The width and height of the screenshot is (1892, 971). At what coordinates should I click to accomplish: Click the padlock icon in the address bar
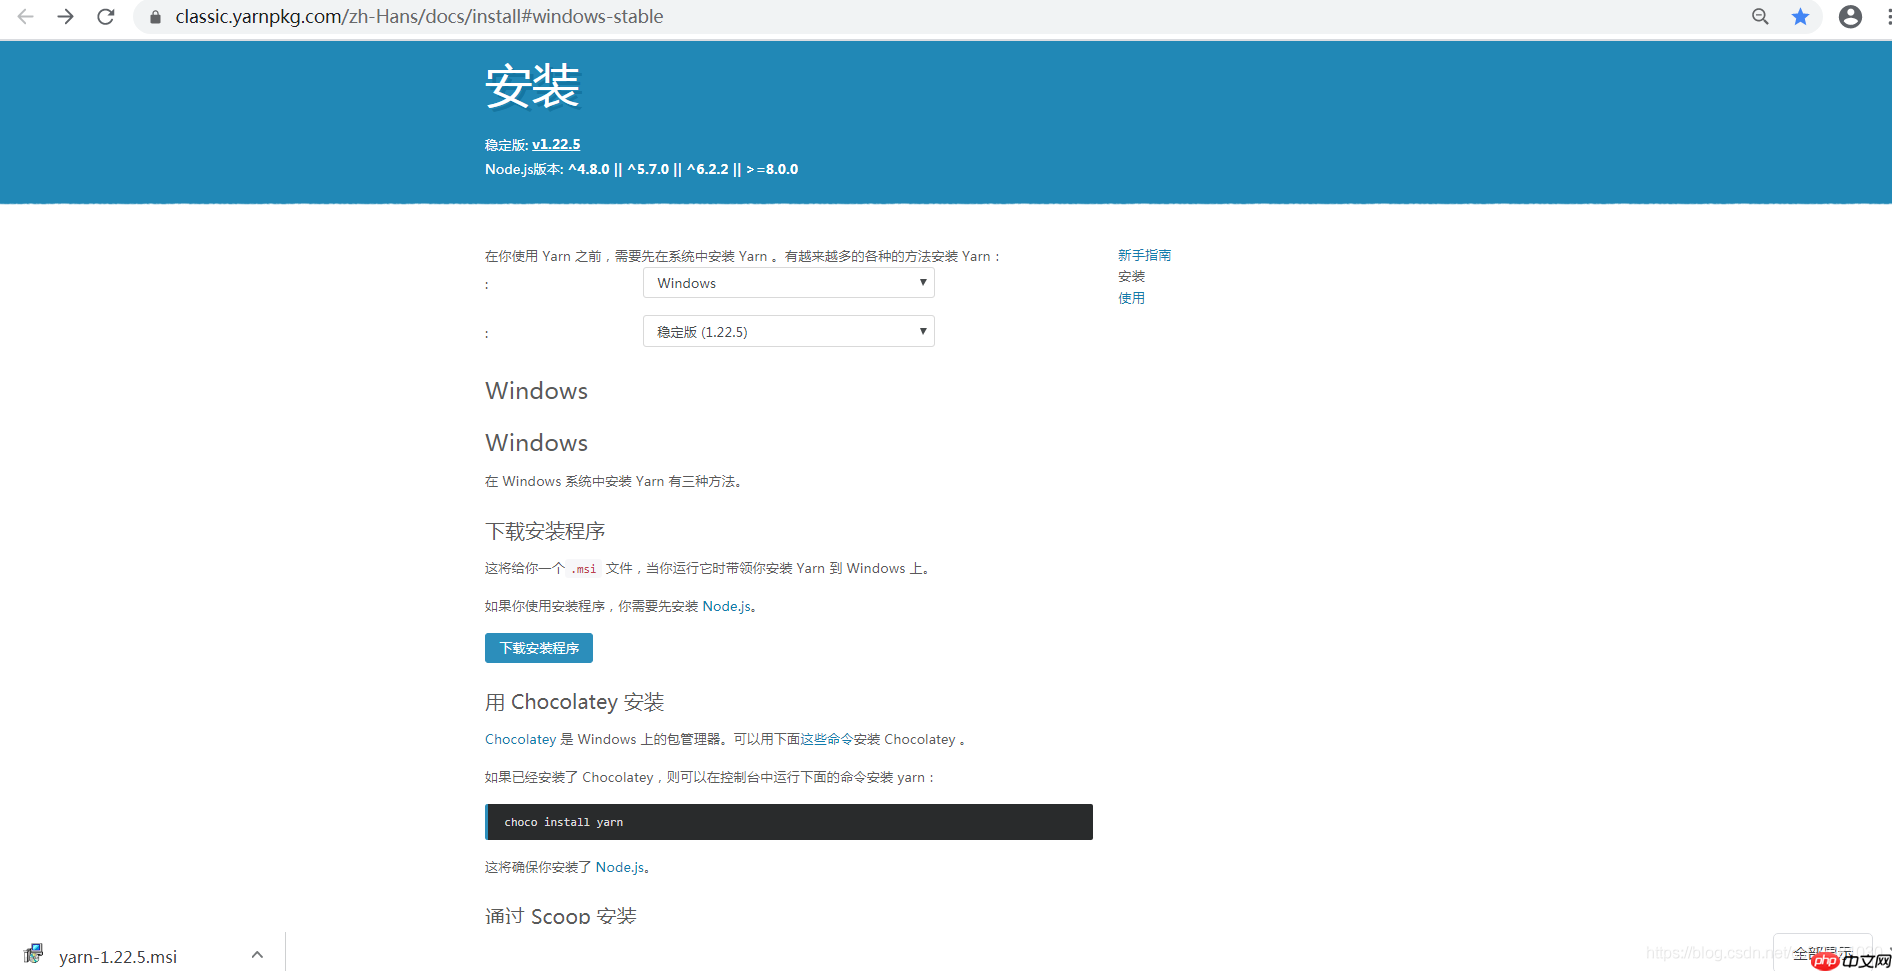click(x=154, y=16)
